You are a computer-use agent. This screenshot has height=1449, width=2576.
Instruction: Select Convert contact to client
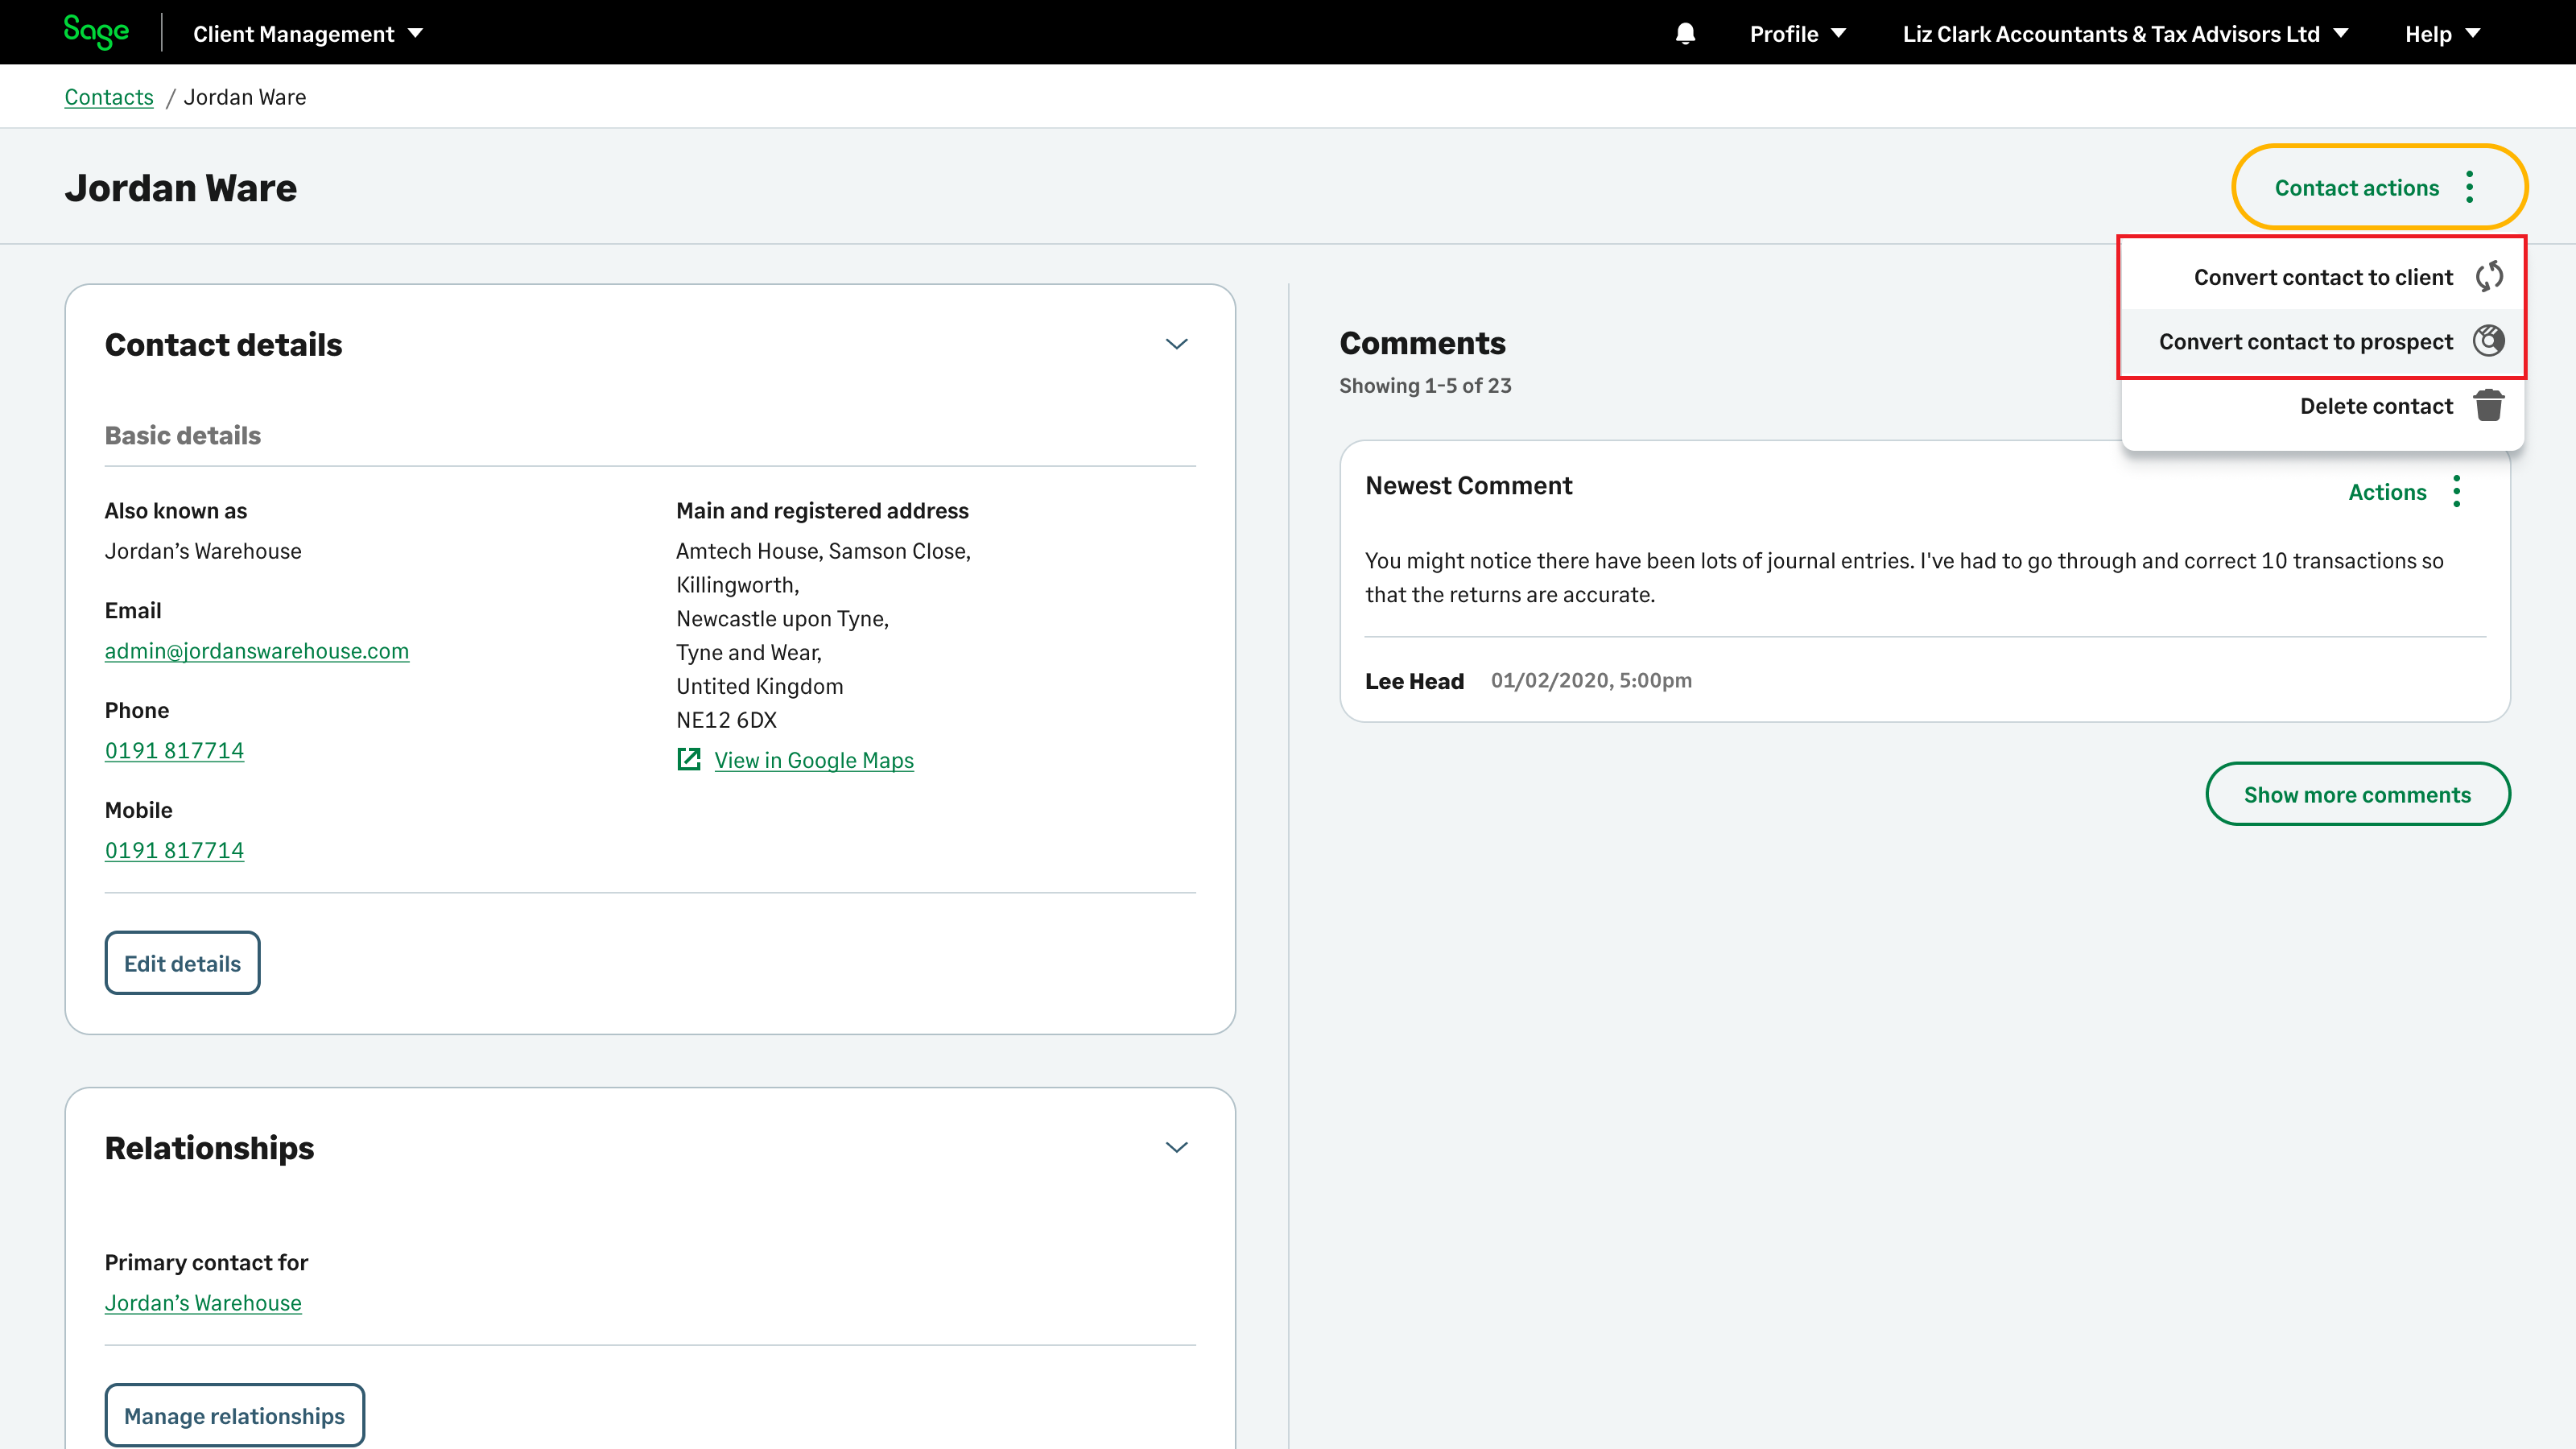pyautogui.click(x=2322, y=277)
